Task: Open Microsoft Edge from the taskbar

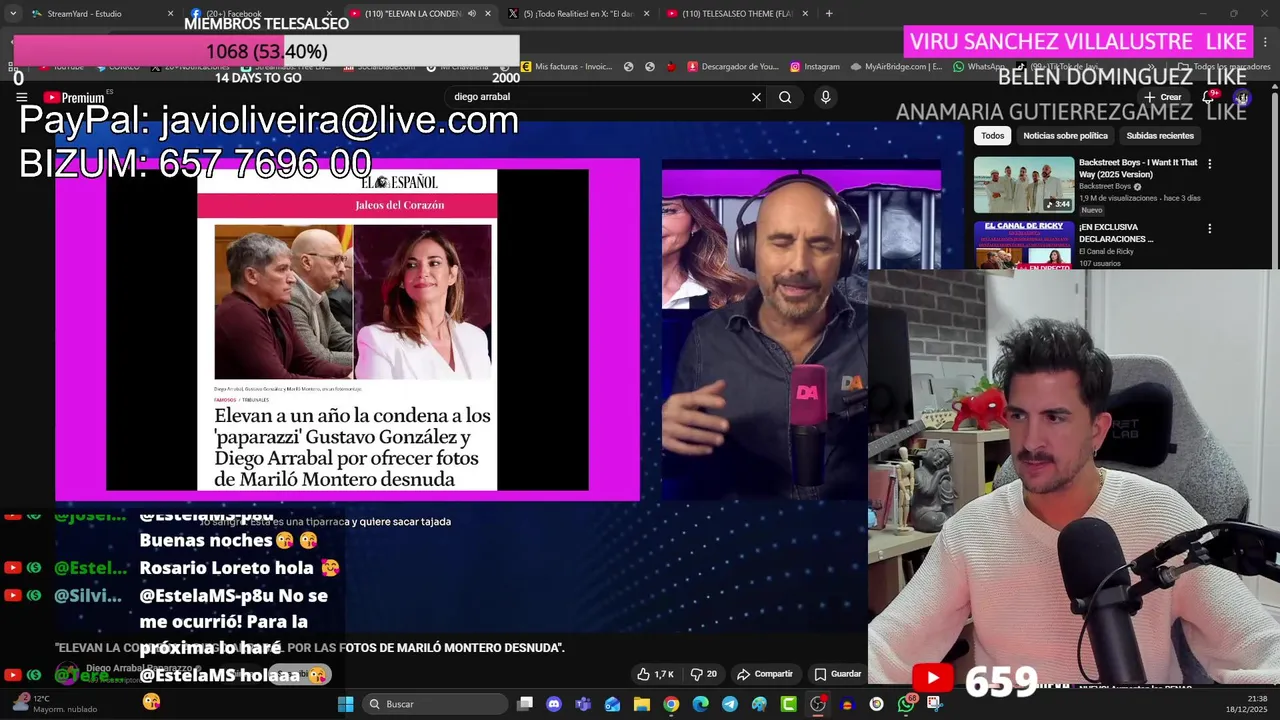Action: (x=700, y=704)
